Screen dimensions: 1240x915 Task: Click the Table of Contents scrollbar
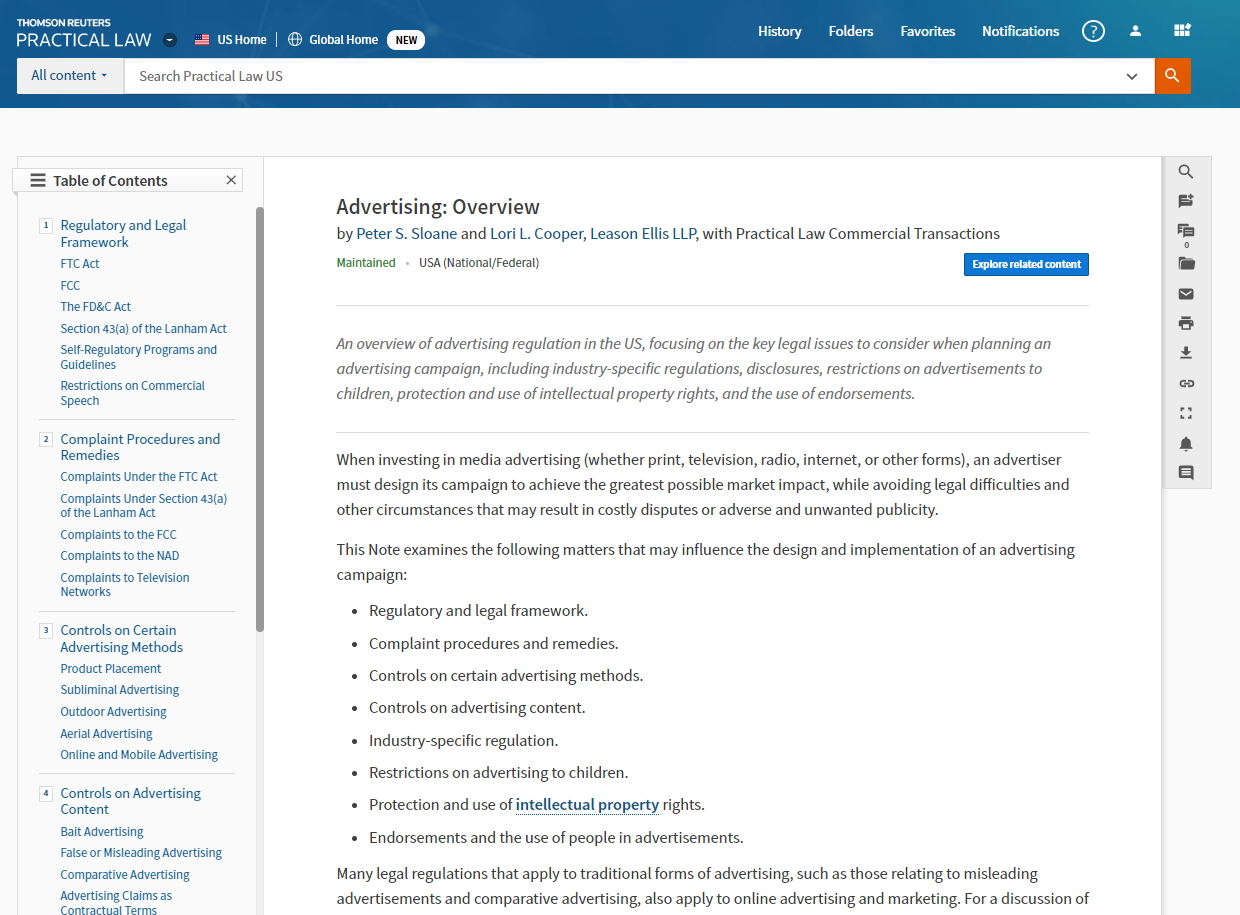(260, 420)
